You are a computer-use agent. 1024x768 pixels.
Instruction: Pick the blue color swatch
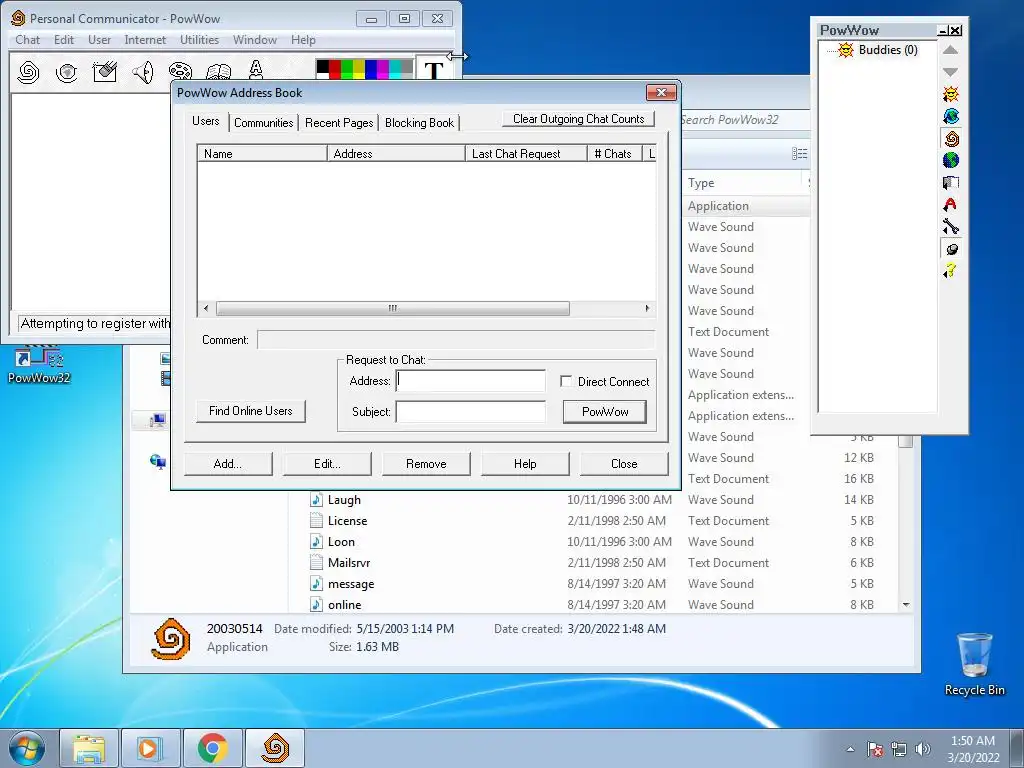(x=372, y=69)
